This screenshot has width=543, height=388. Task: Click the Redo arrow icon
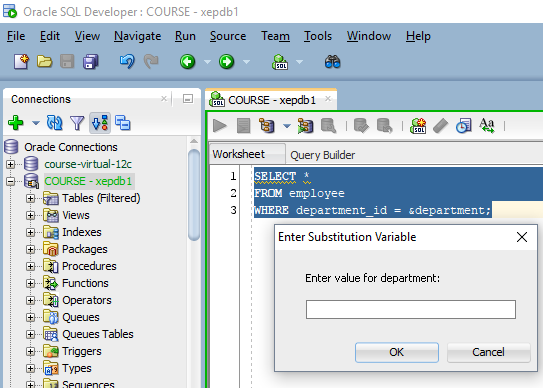coord(151,62)
